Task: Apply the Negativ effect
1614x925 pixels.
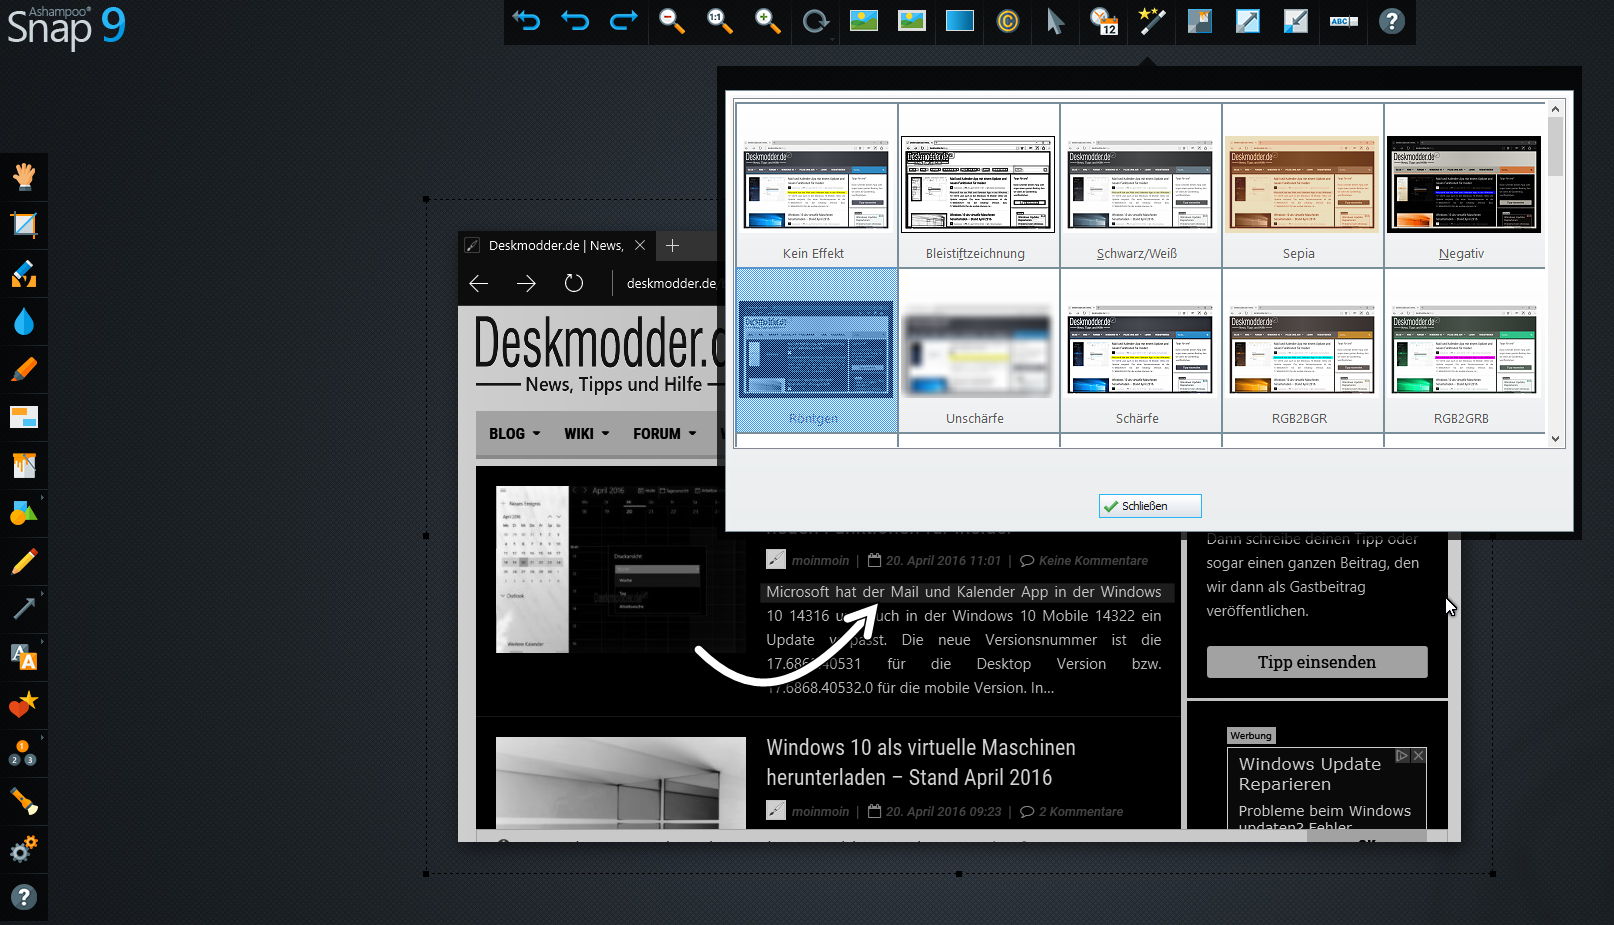Action: (1464, 185)
